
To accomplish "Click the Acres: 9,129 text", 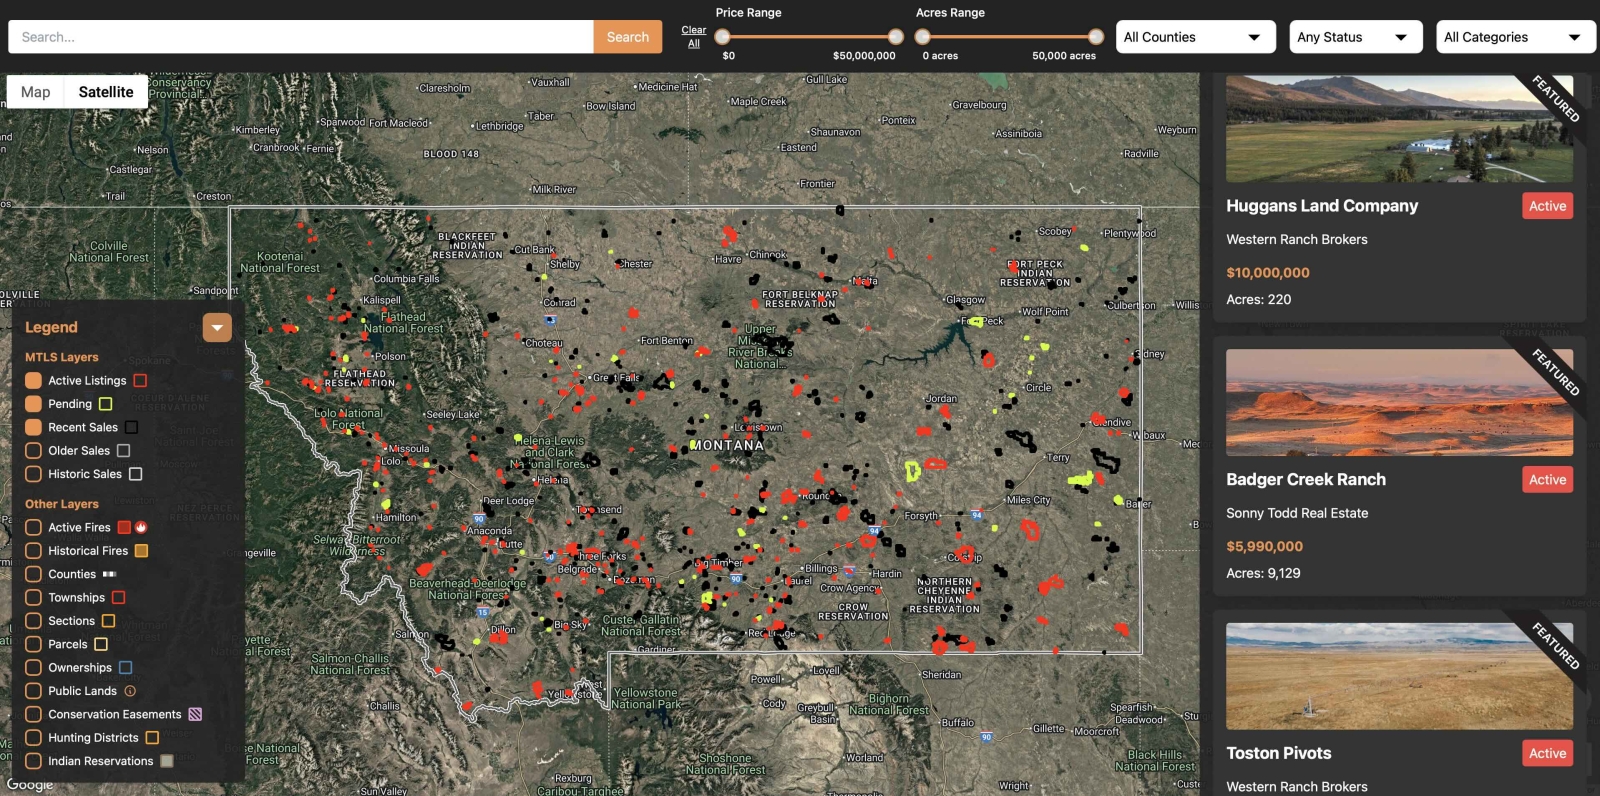I will click(1263, 573).
